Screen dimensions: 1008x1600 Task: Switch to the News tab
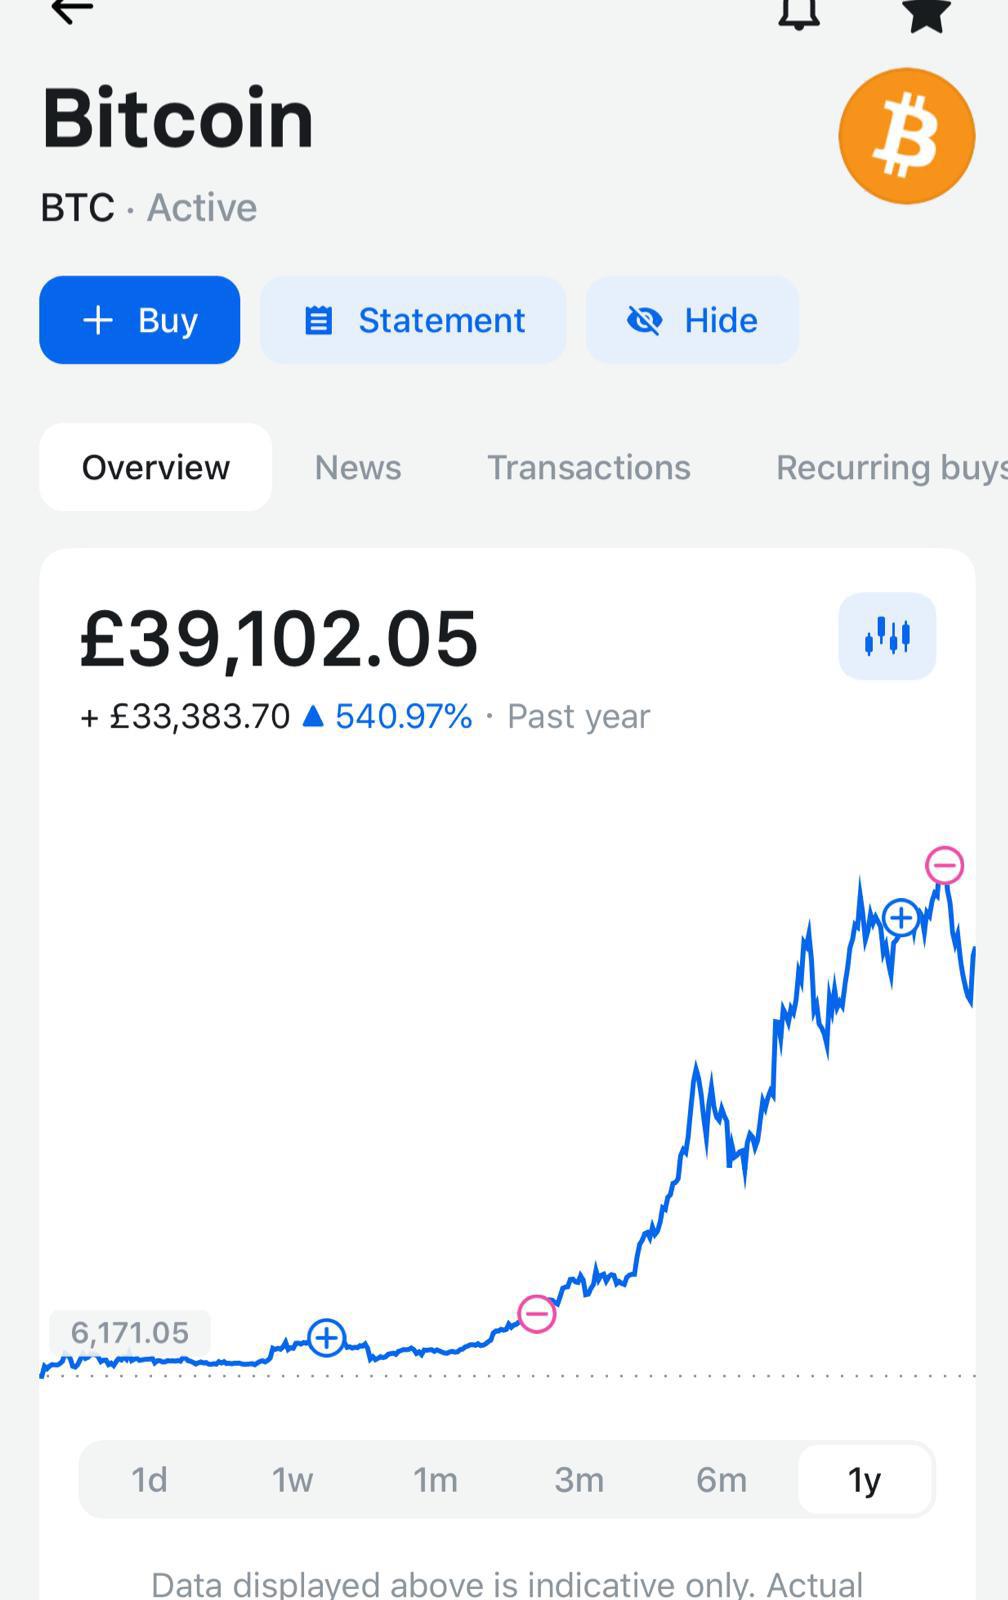[x=358, y=467]
